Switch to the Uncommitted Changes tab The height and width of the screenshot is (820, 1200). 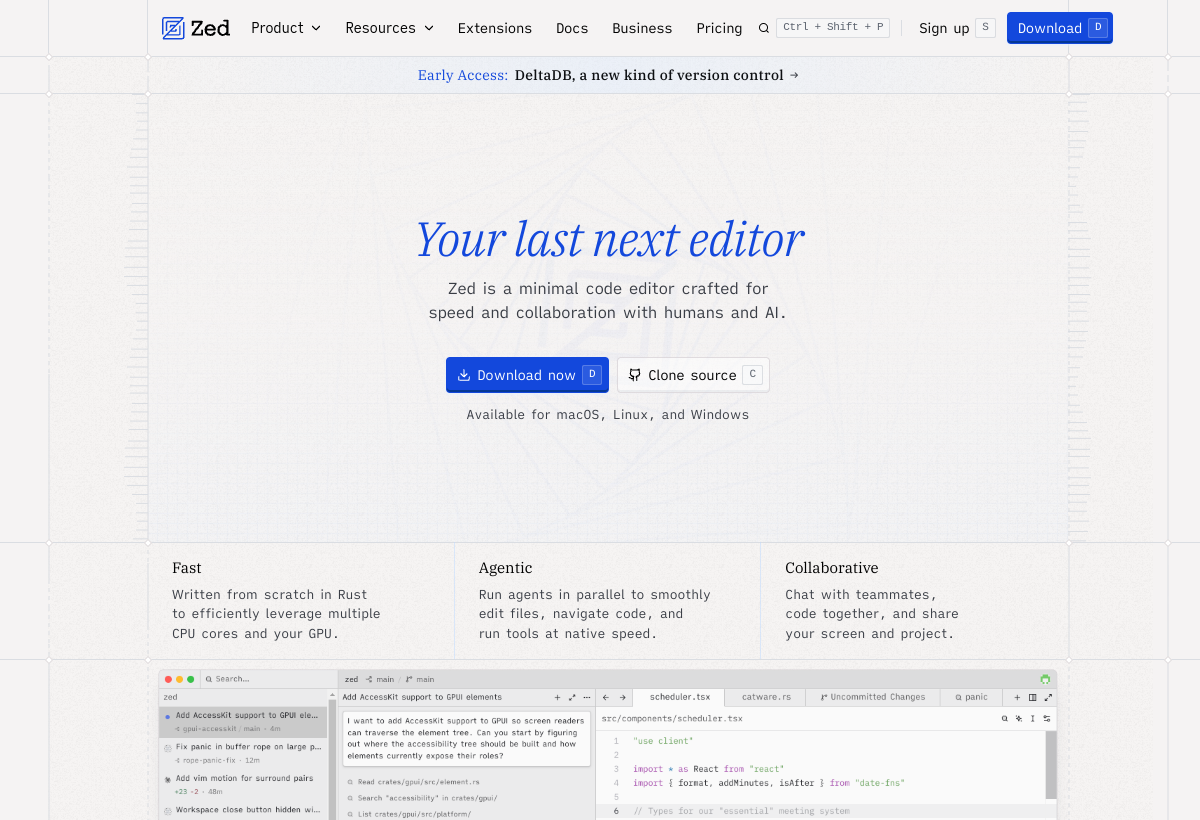coord(873,697)
